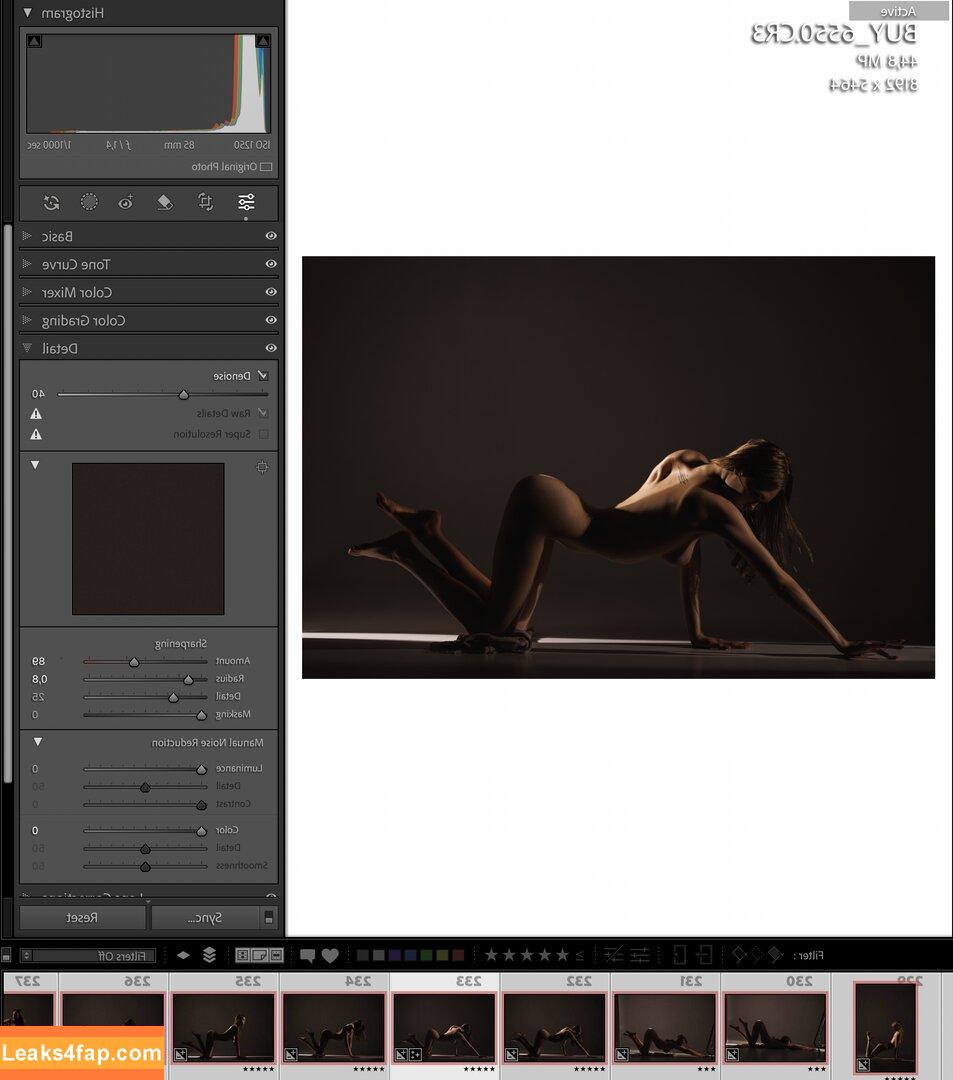Viewport: 953px width, 1080px height.
Task: Open the Filters Off dropdown
Action: [x=87, y=955]
